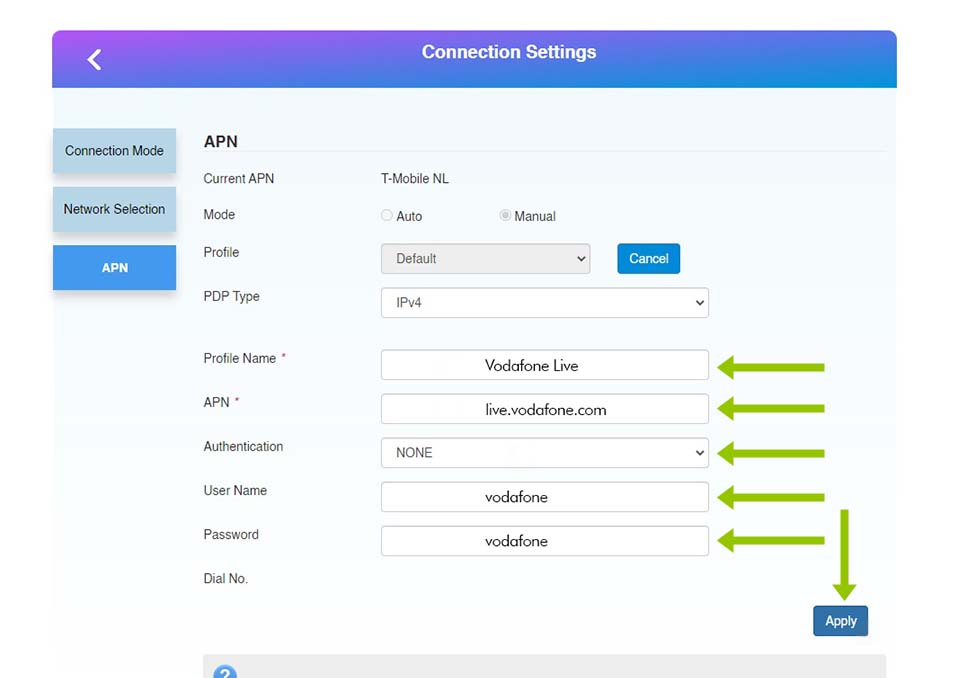Focus the Profile Name input field
Screen dimensions: 978x678
[x=544, y=366]
